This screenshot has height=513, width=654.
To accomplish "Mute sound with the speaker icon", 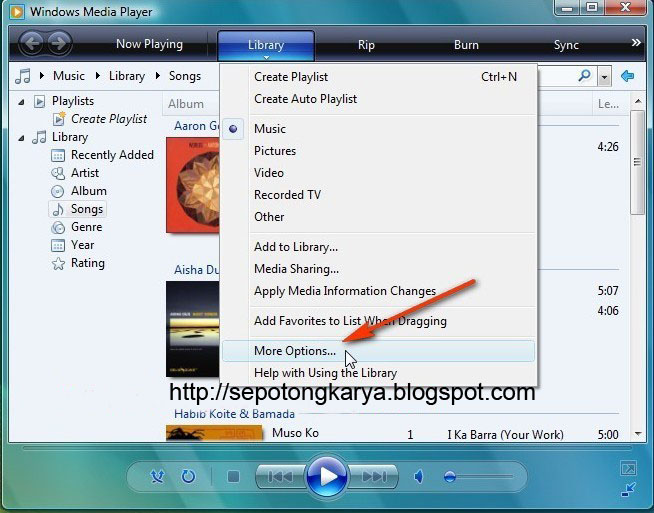I will (419, 476).
